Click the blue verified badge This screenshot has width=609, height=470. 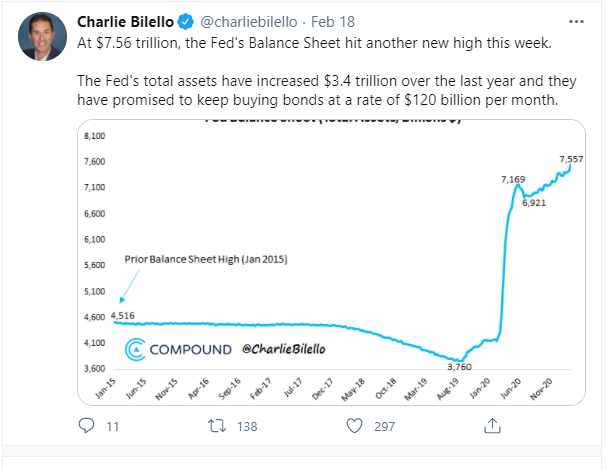pos(185,21)
